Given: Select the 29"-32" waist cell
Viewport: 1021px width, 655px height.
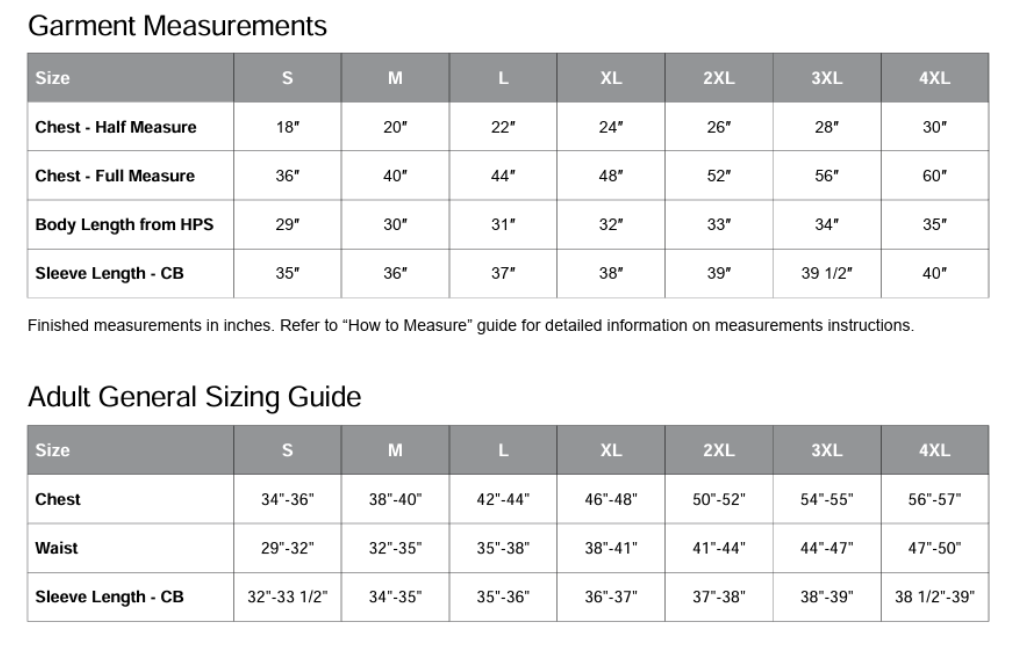Looking at the screenshot, I should point(287,548).
